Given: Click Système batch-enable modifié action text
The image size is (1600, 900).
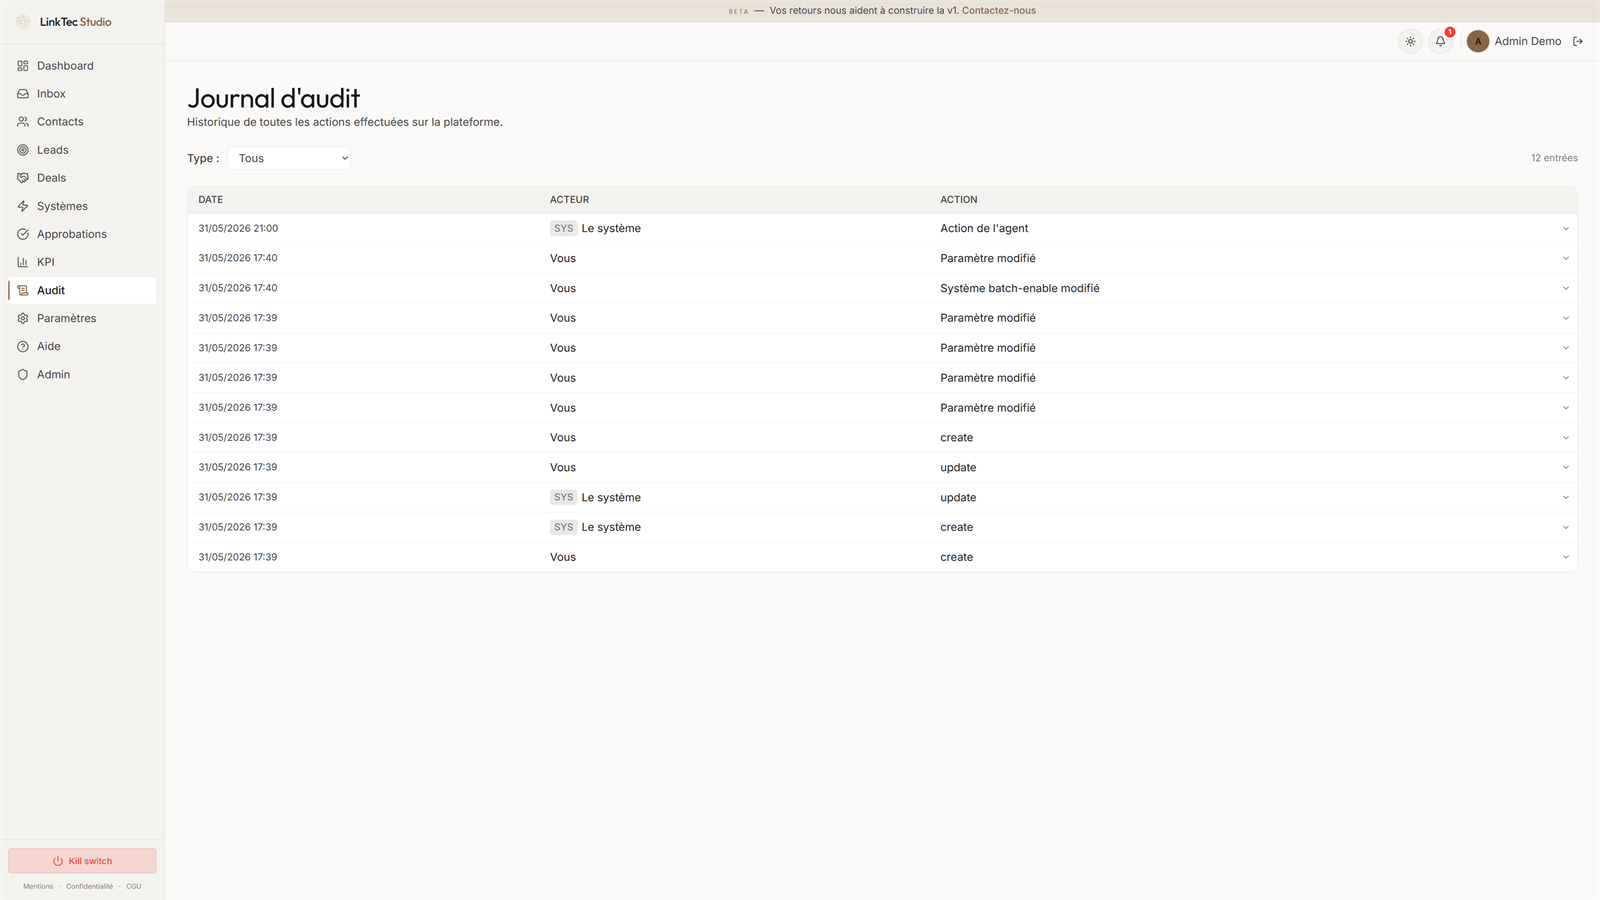Looking at the screenshot, I should pos(1020,288).
